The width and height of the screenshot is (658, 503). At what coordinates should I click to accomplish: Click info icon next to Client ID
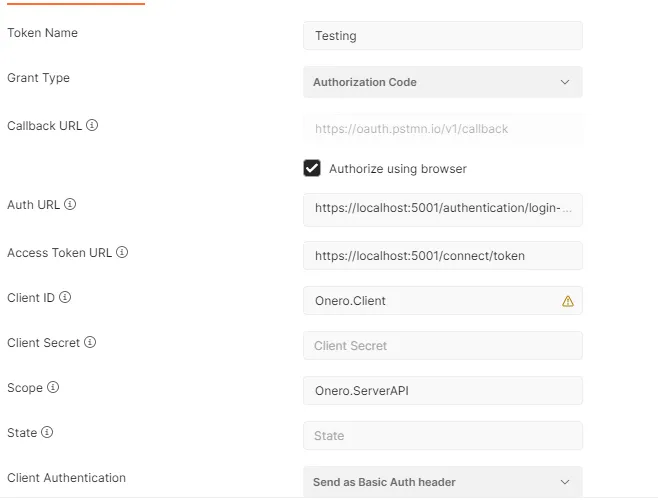(x=65, y=298)
